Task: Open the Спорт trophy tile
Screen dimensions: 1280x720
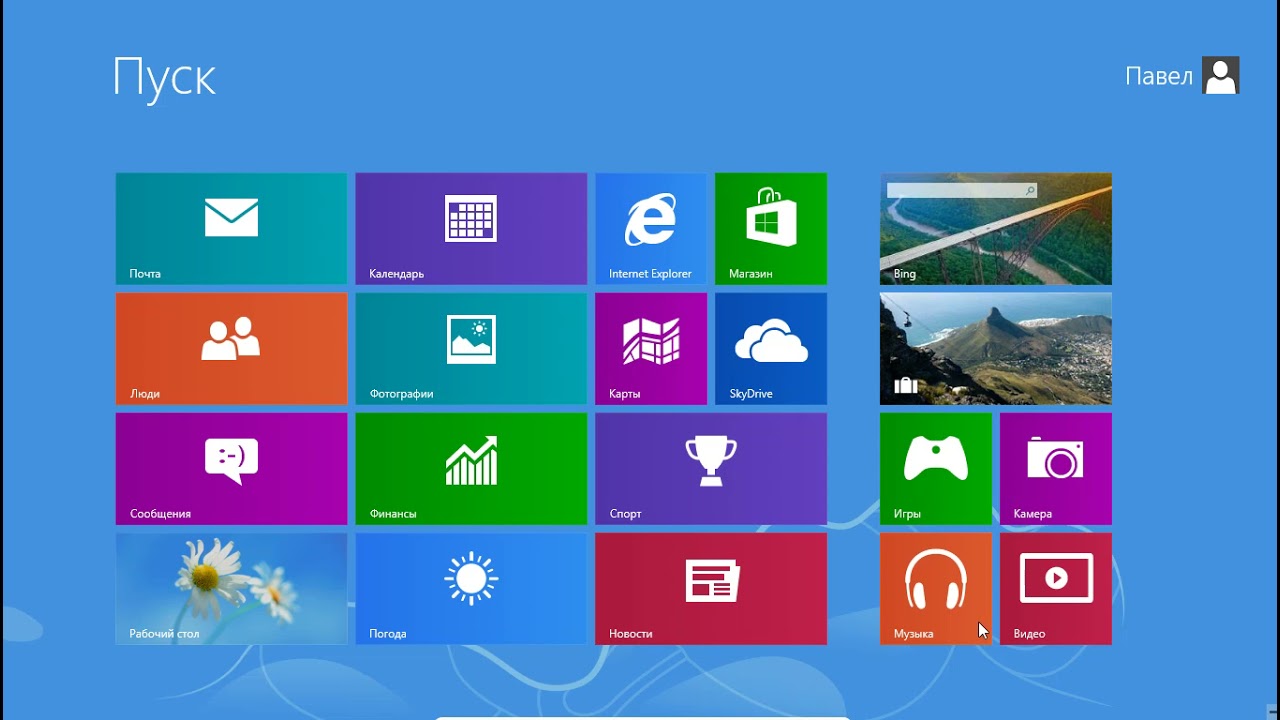Action: tap(711, 469)
